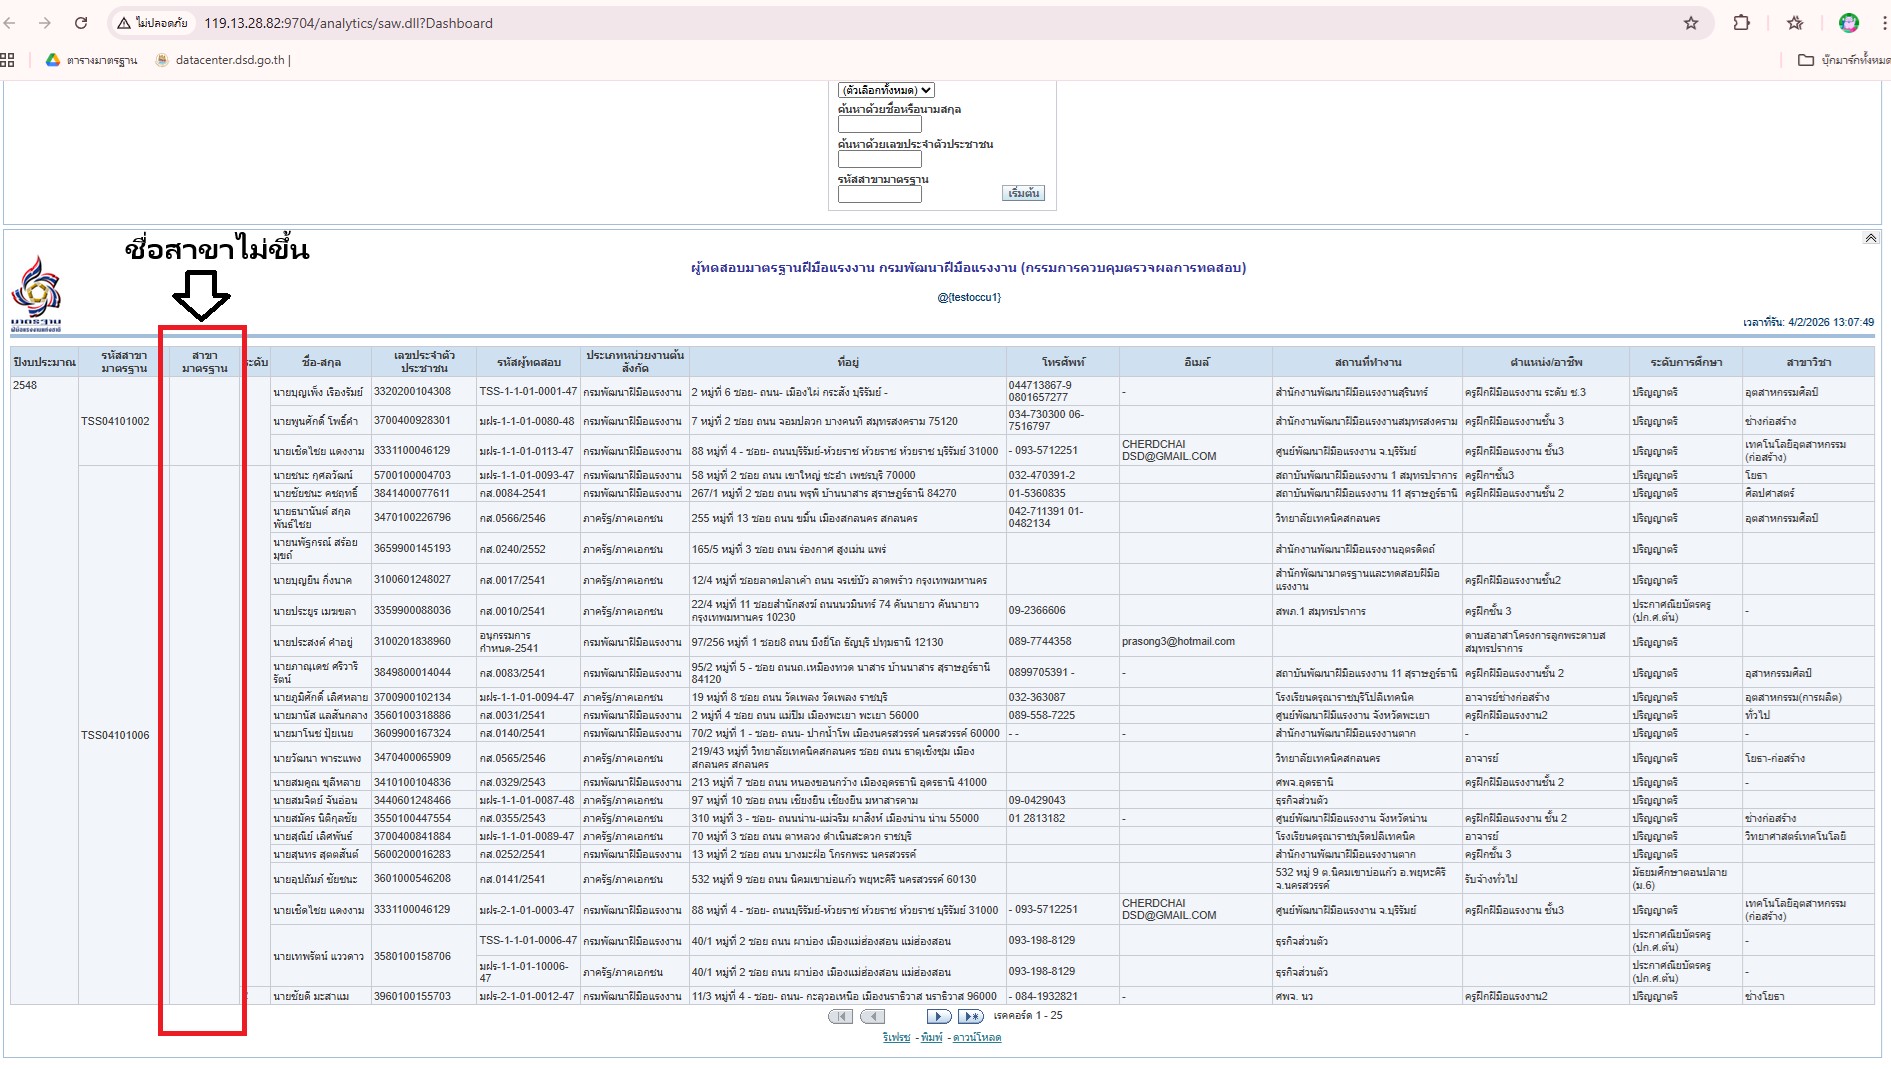Open the "ตัวเลือกทั้งหมด" dropdown

pos(886,90)
